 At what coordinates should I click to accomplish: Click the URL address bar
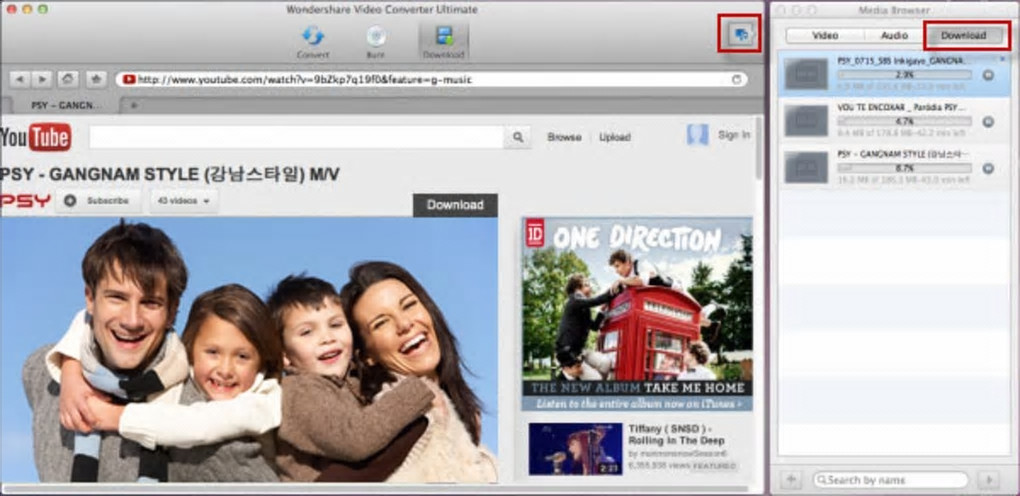point(432,79)
